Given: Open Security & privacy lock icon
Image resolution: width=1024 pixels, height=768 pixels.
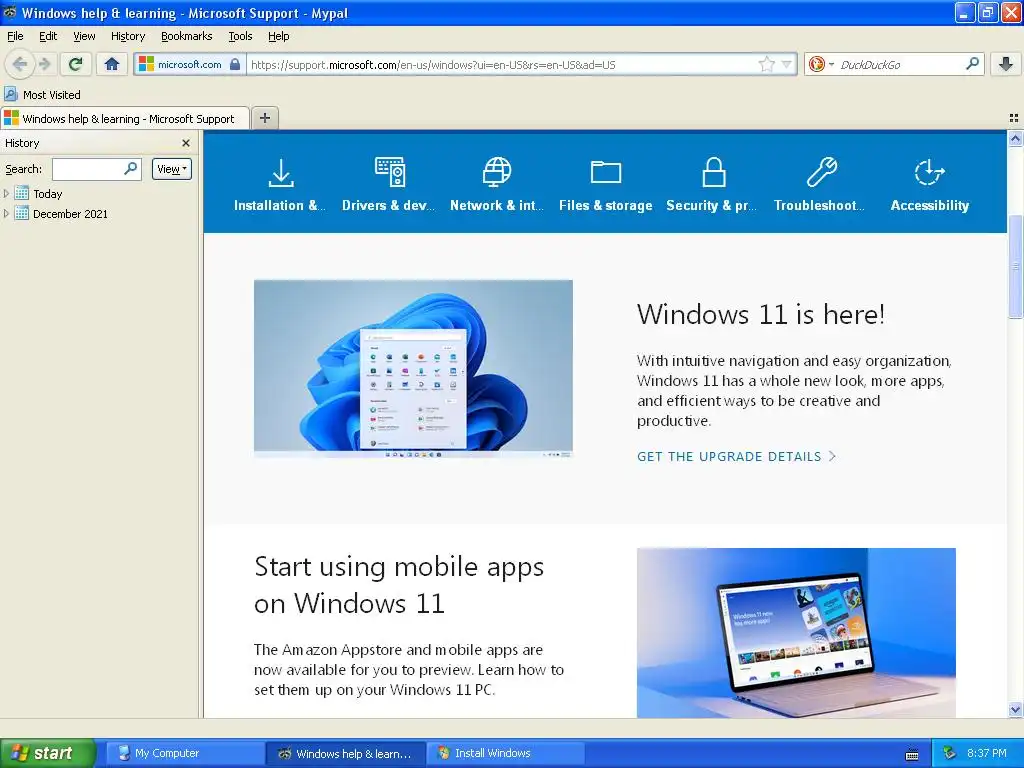Looking at the screenshot, I should (x=713, y=172).
